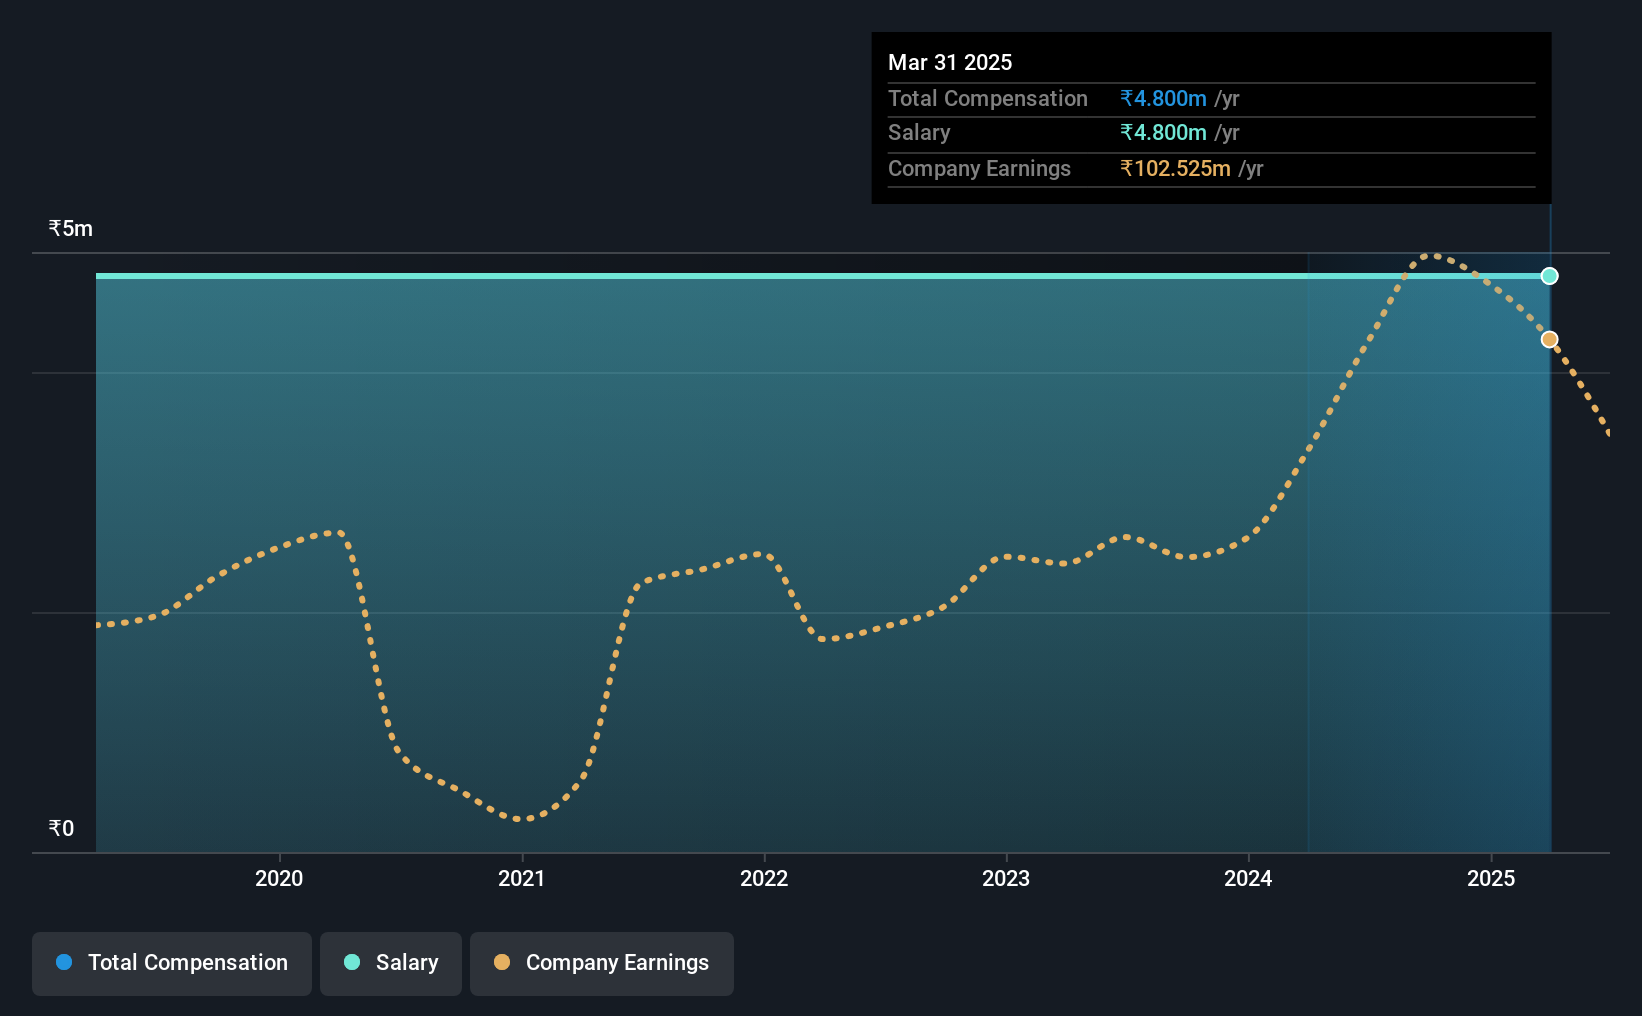Click the ₹0 y-axis label
This screenshot has width=1642, height=1016.
click(62, 828)
